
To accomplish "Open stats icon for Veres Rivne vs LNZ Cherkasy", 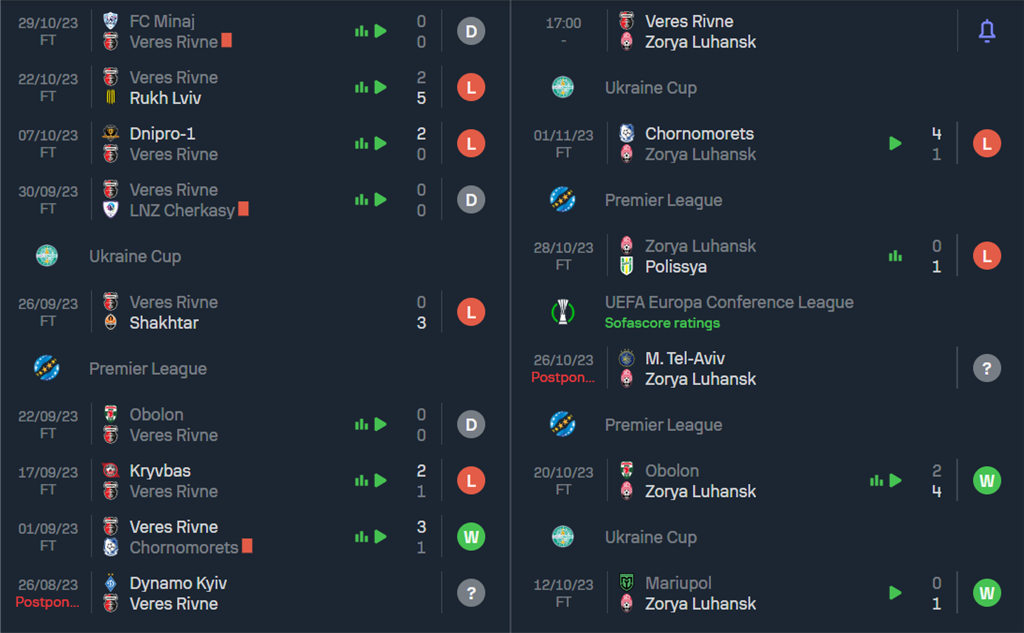I will [361, 199].
